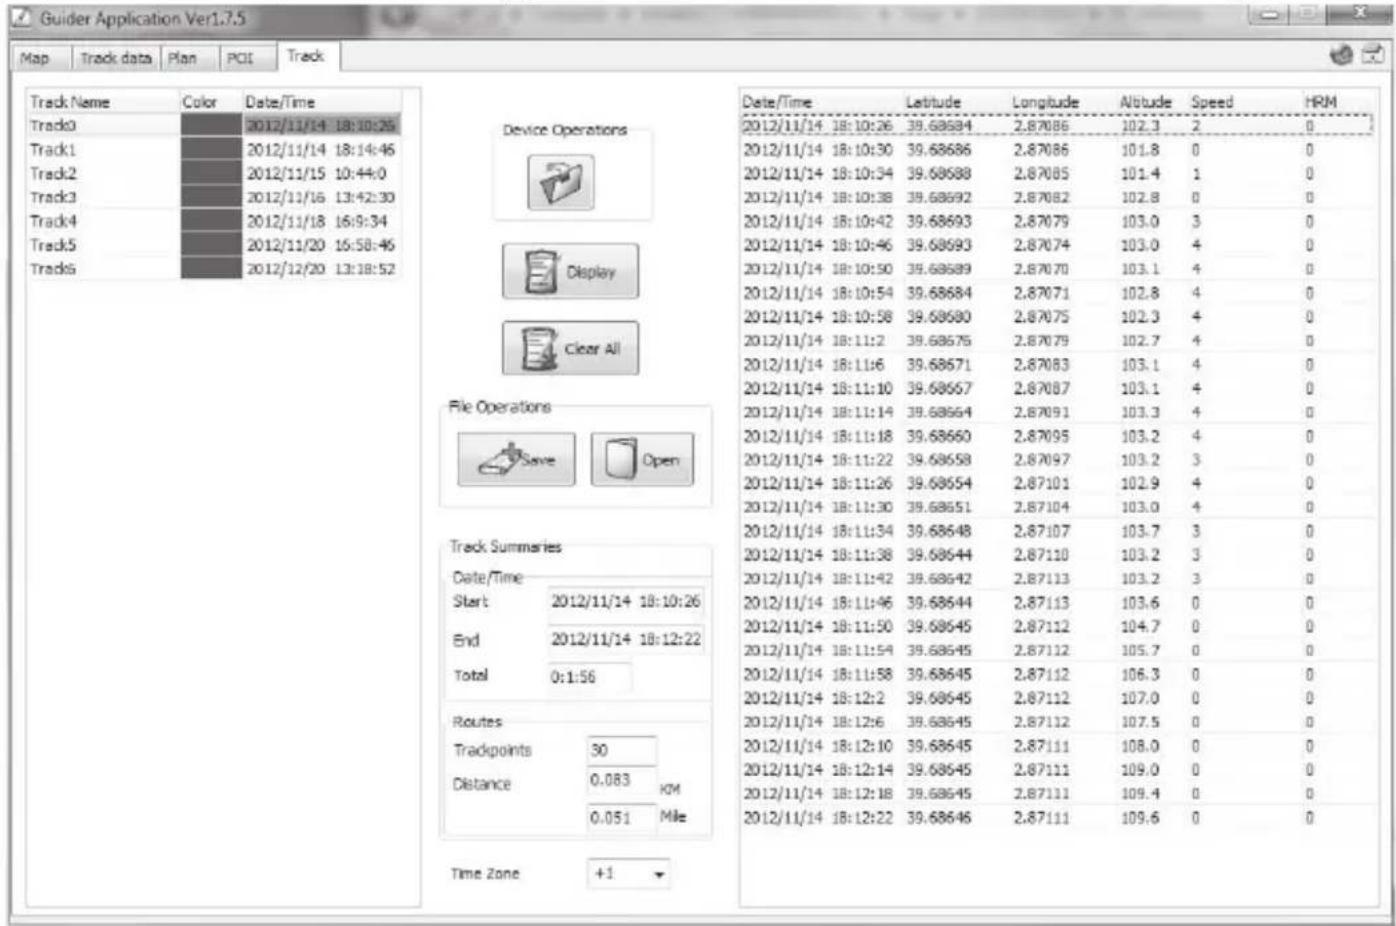The image size is (1396, 926).
Task: Click Track Name column header
Action: click(x=103, y=102)
